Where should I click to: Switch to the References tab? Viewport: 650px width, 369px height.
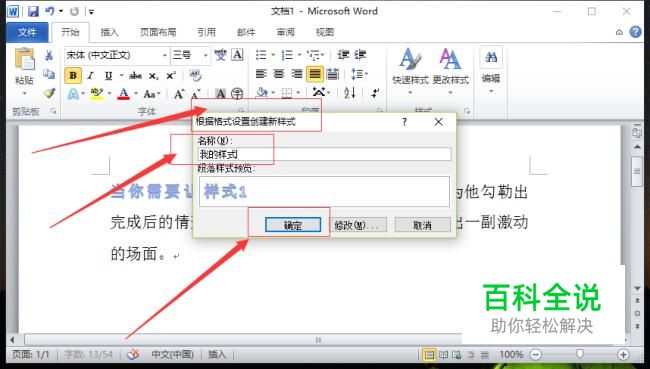[206, 32]
